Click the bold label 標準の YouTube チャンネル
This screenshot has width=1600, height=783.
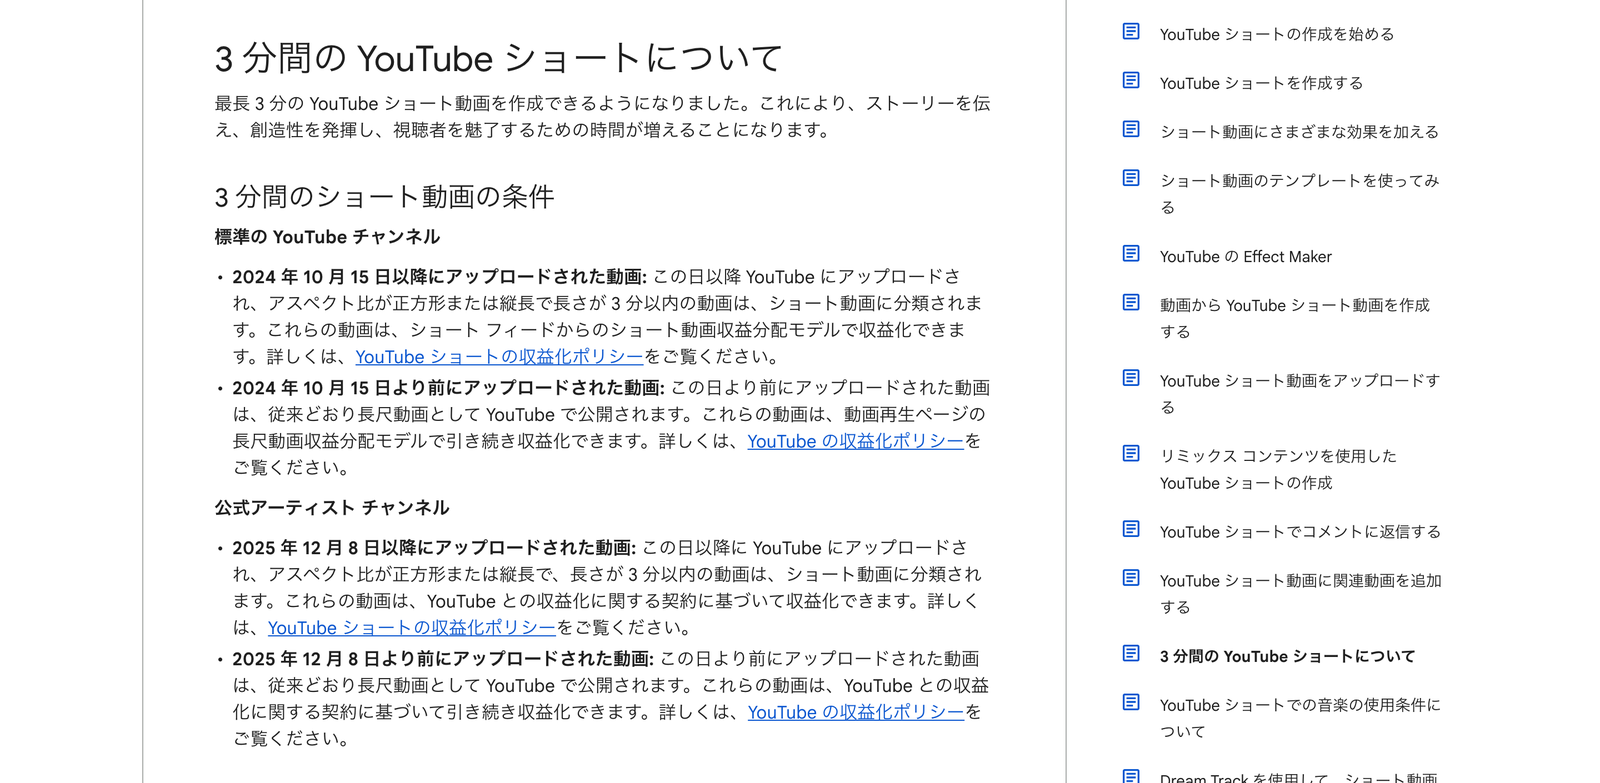[x=327, y=237]
